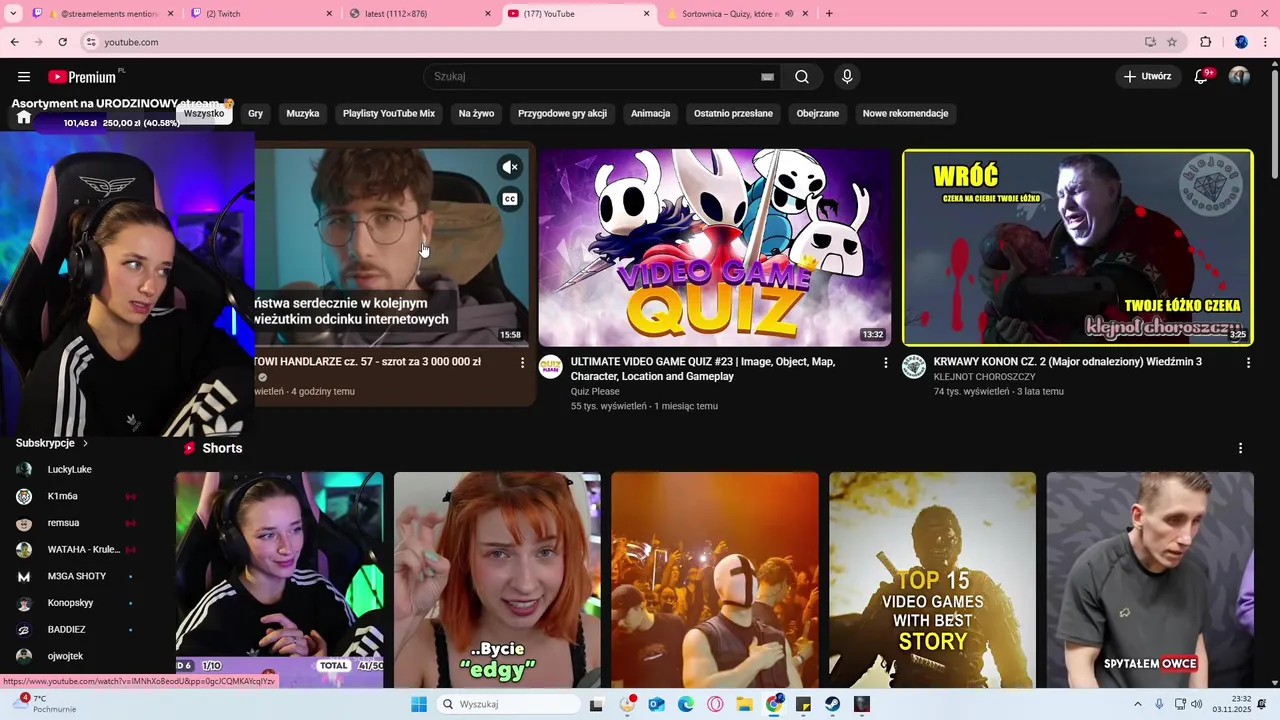Open the Shorts shelf more options

pyautogui.click(x=1240, y=448)
